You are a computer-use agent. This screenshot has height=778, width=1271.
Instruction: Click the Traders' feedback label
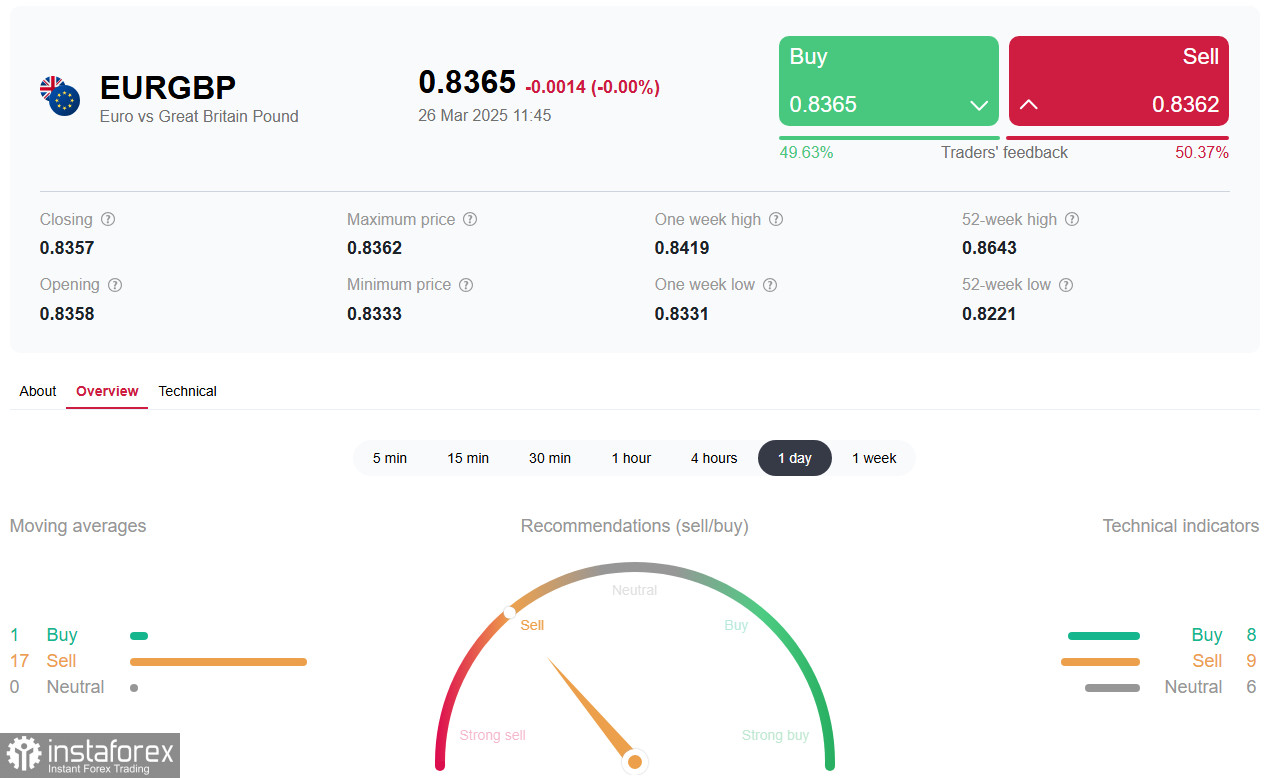click(1004, 153)
